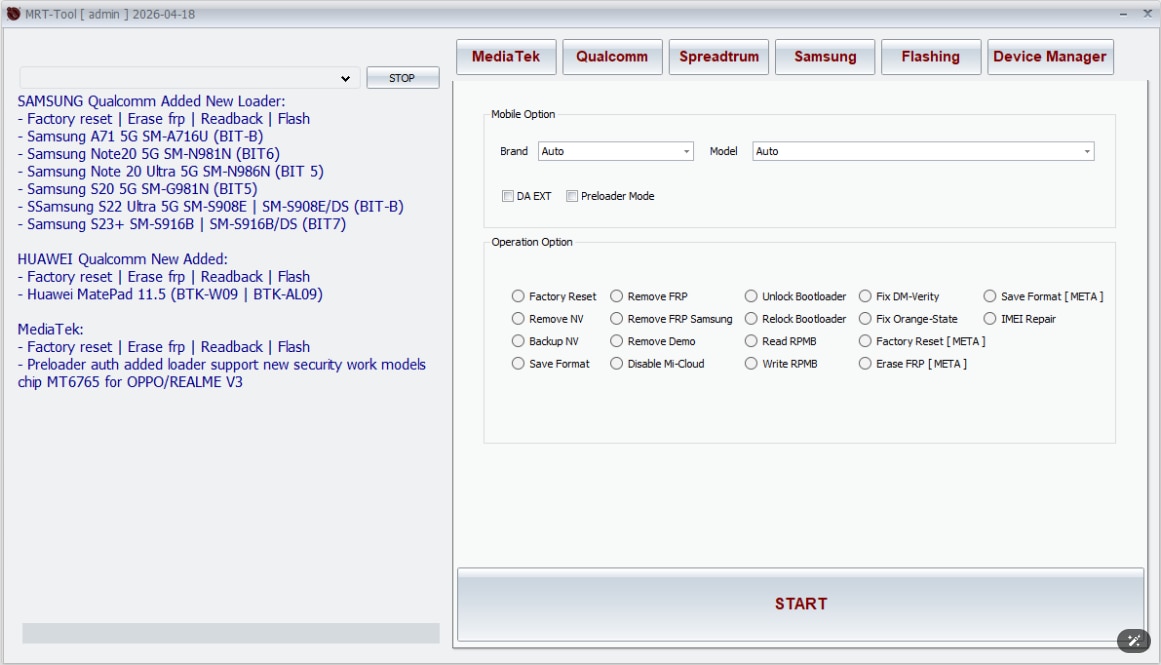
Task: Minimize the MRT-Tool window
Action: pos(1123,14)
